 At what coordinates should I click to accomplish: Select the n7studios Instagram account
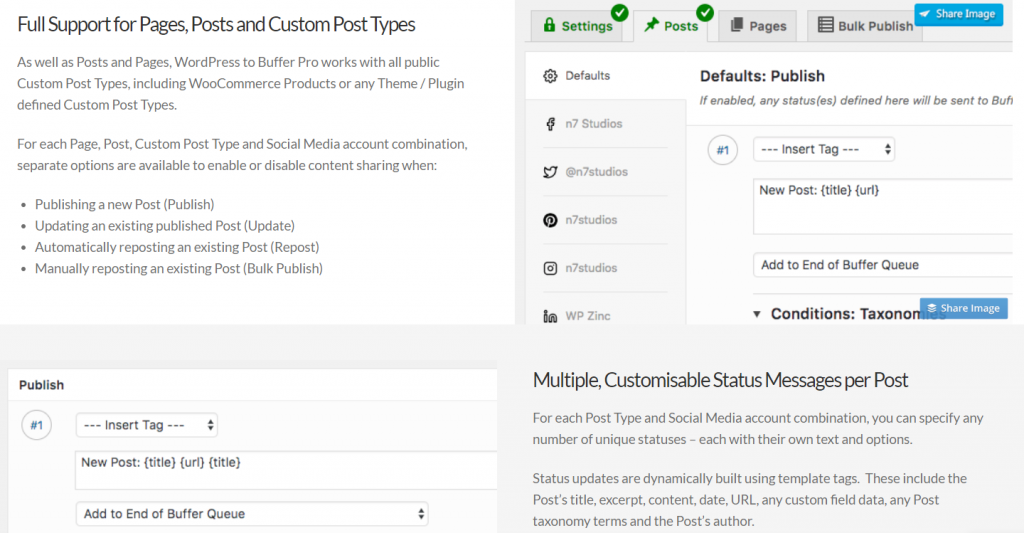coord(605,268)
